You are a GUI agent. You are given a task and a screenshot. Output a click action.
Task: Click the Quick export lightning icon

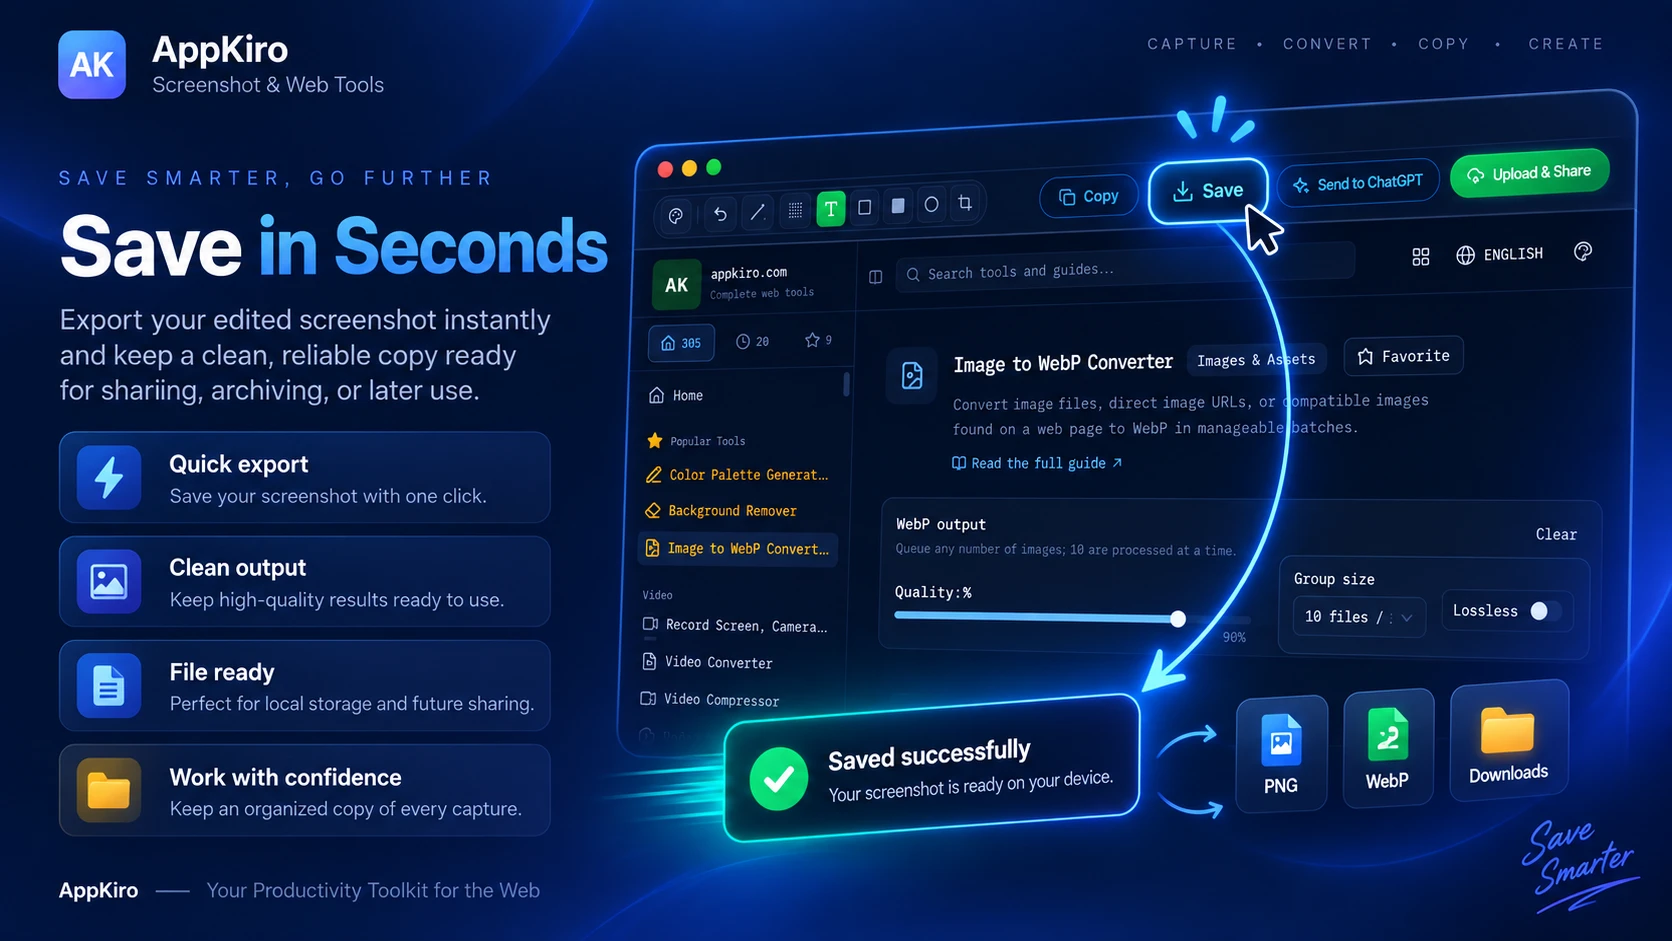(109, 478)
